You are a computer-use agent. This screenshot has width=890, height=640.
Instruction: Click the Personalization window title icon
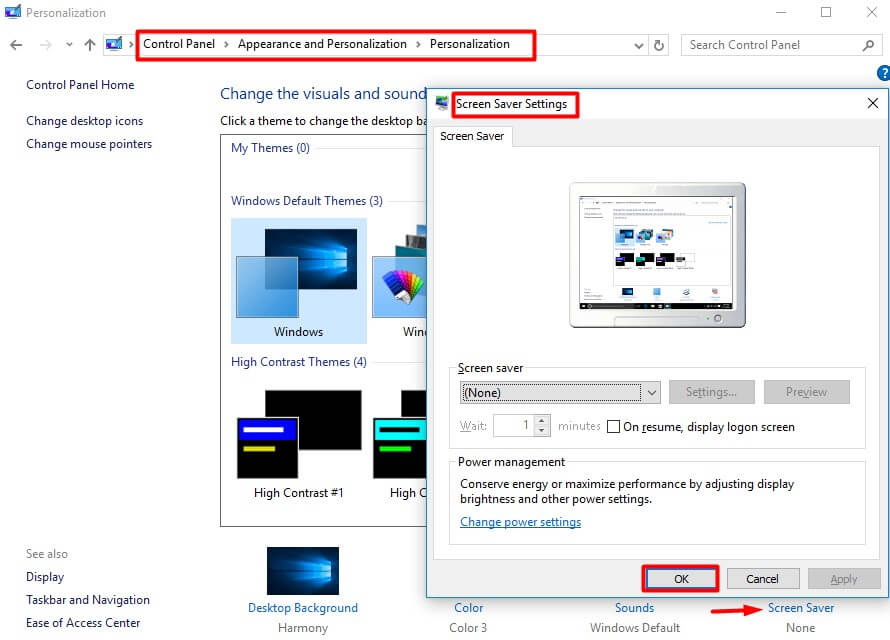pos(12,11)
